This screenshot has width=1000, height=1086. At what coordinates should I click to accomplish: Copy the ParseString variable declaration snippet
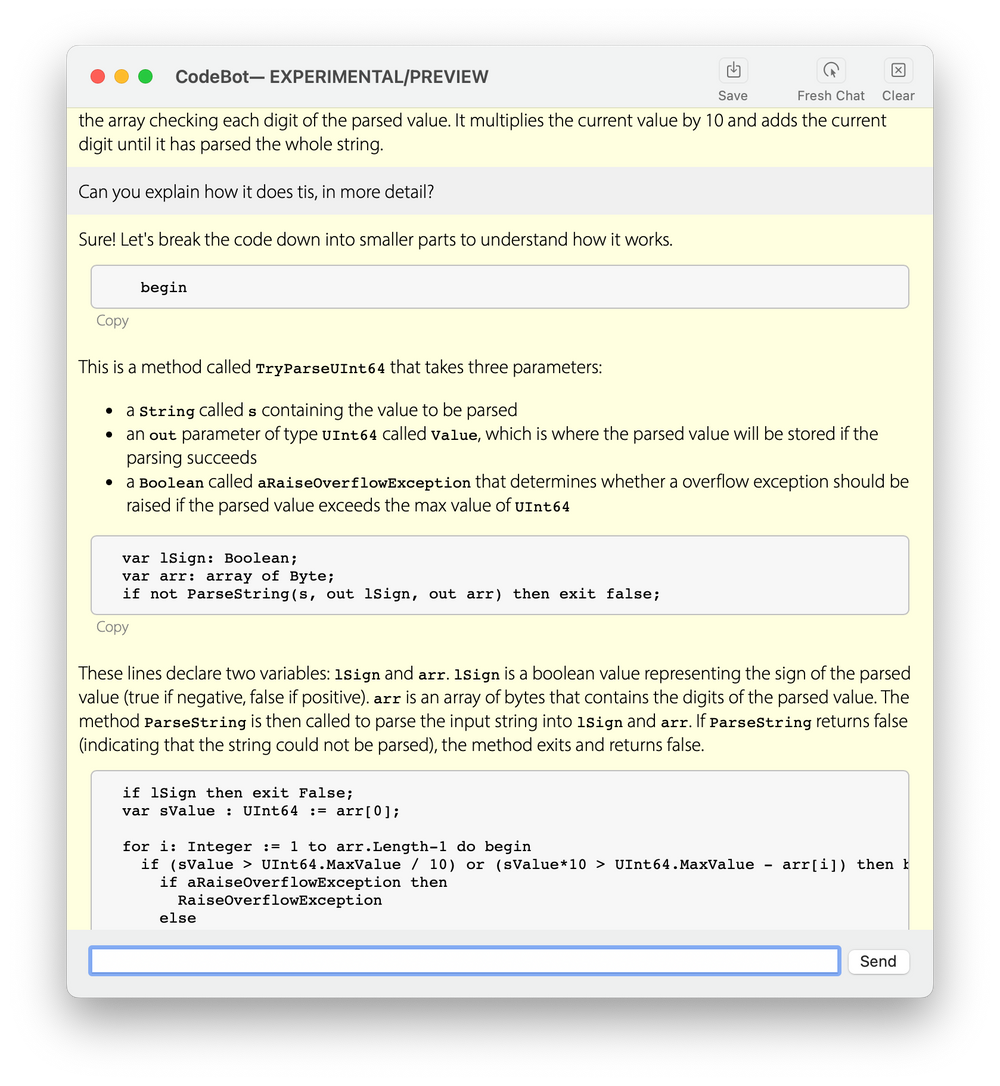112,626
